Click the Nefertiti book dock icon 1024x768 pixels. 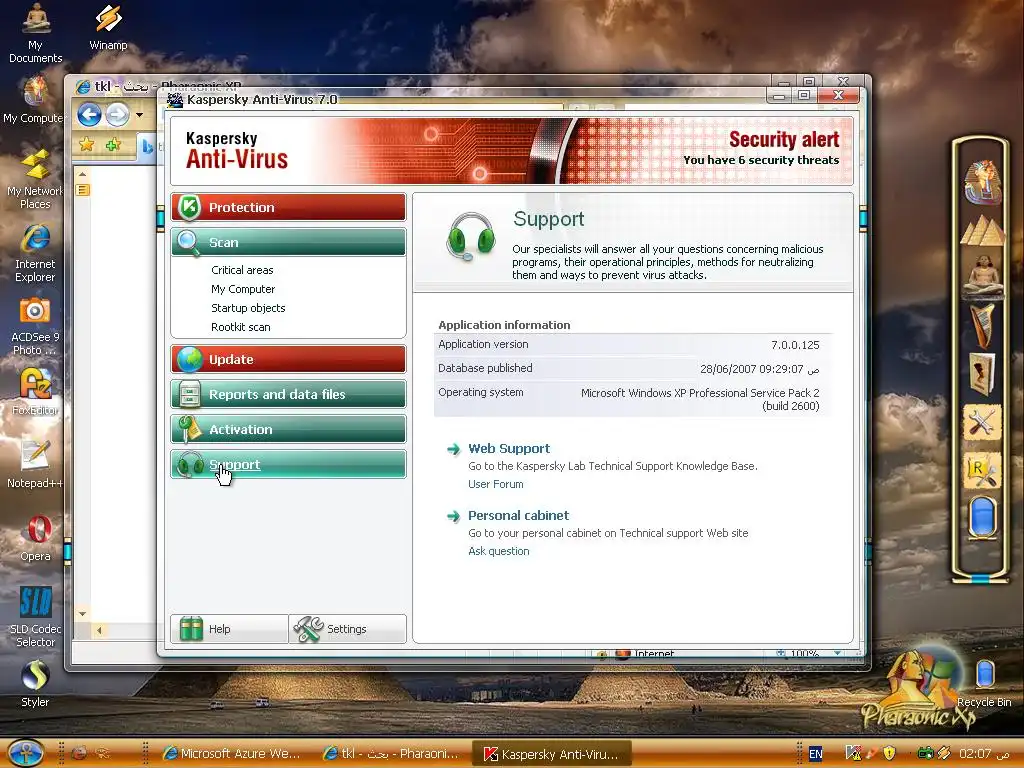pos(982,374)
